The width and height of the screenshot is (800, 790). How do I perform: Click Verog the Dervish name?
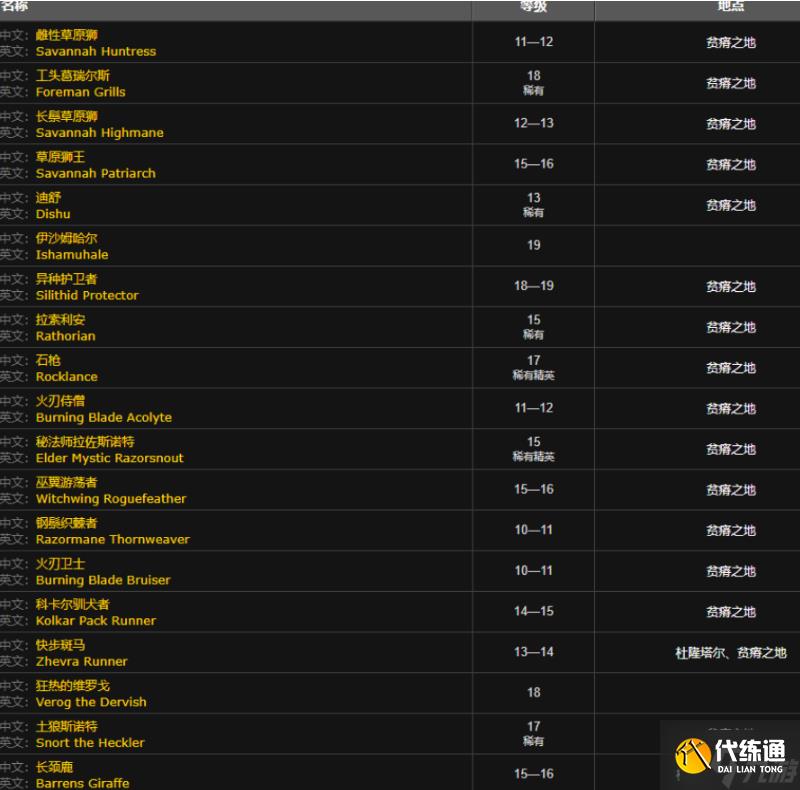click(91, 702)
